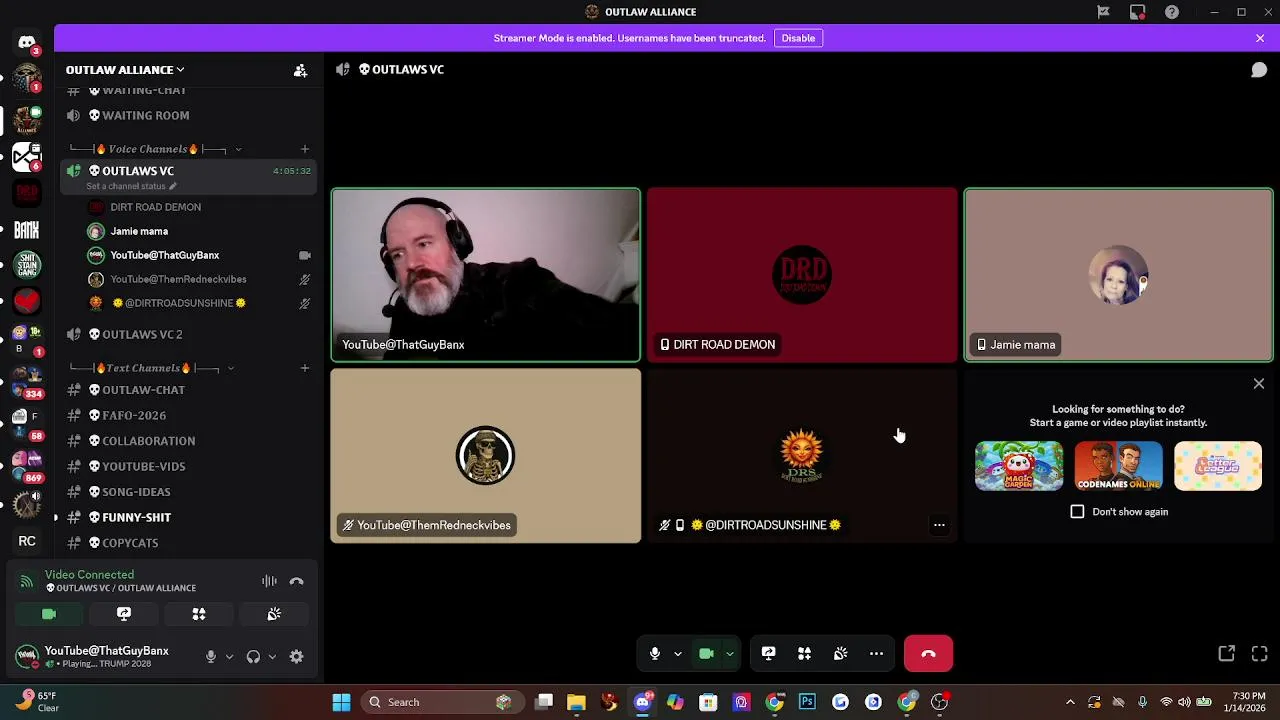Open RC server icon in server list
The width and height of the screenshot is (1280, 720).
pos(27,541)
